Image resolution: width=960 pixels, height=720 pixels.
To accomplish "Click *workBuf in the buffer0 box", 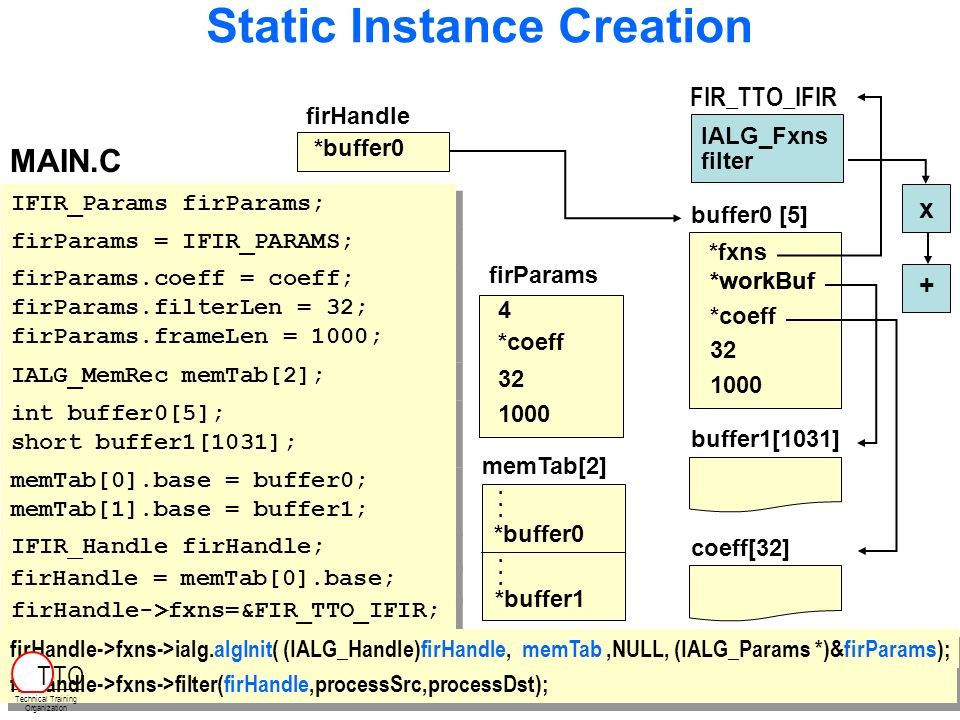I will 762,282.
